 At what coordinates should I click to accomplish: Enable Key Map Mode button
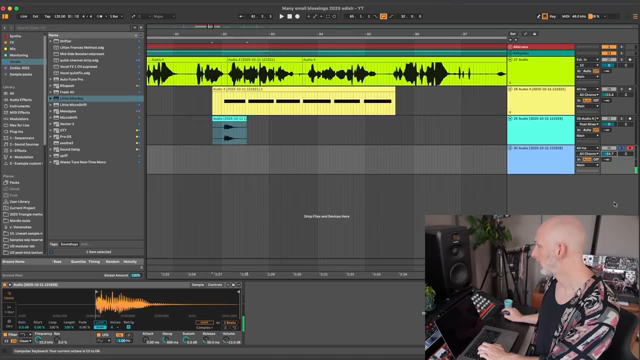[553, 16]
